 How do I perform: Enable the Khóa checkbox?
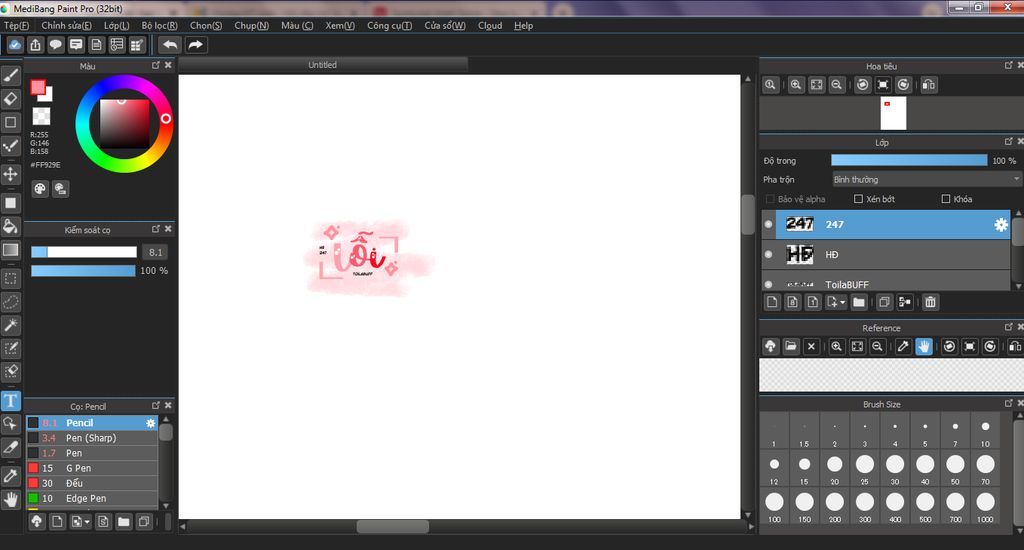[946, 199]
